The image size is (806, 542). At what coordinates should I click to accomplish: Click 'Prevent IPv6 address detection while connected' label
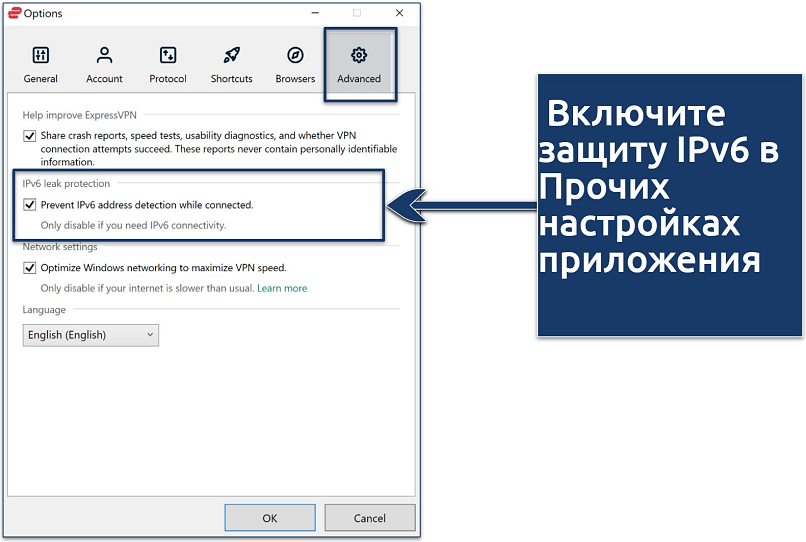coord(147,205)
